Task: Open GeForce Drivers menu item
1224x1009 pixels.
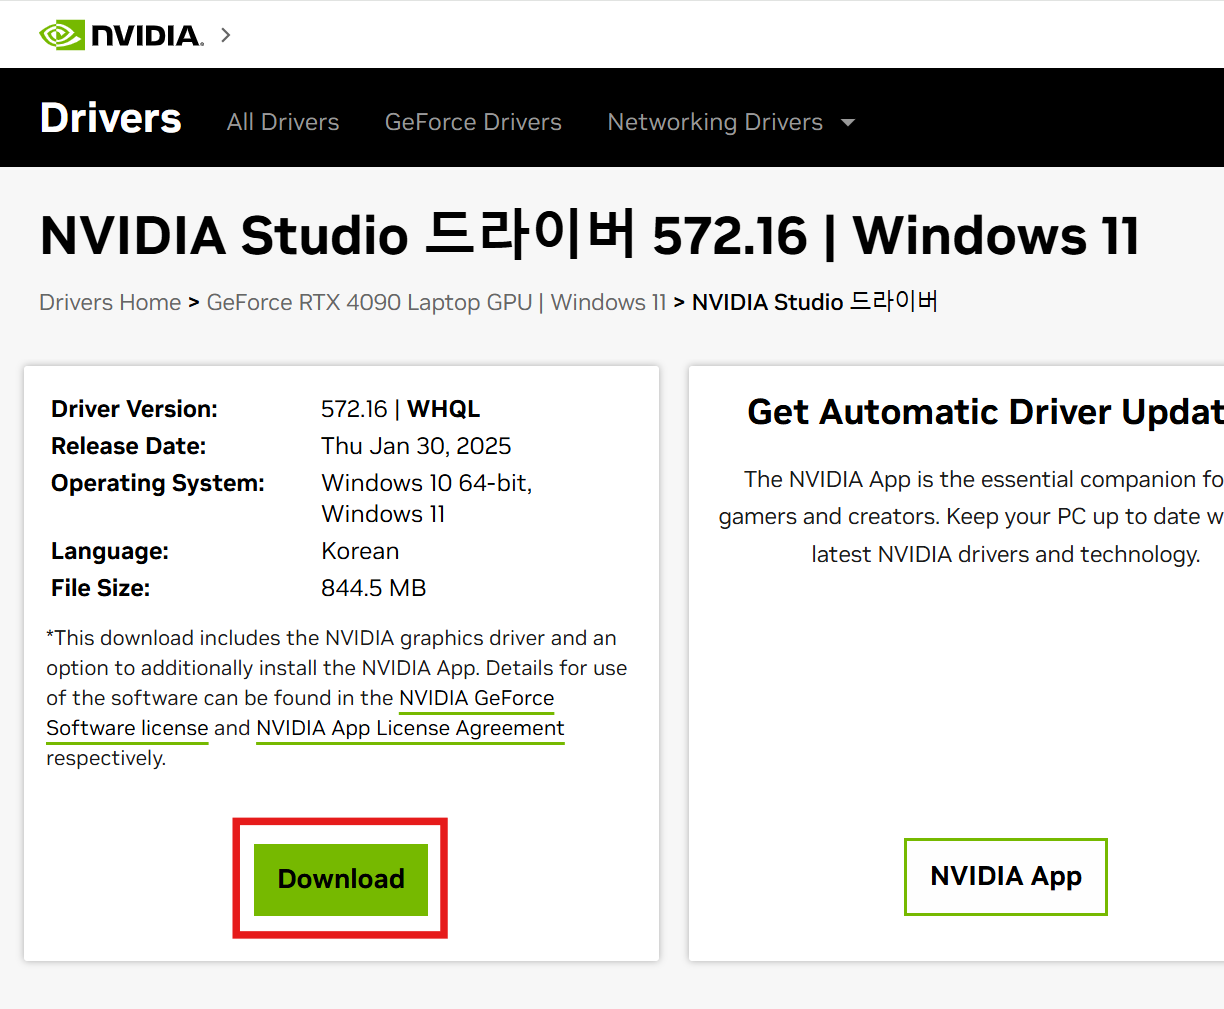Action: click(x=473, y=122)
